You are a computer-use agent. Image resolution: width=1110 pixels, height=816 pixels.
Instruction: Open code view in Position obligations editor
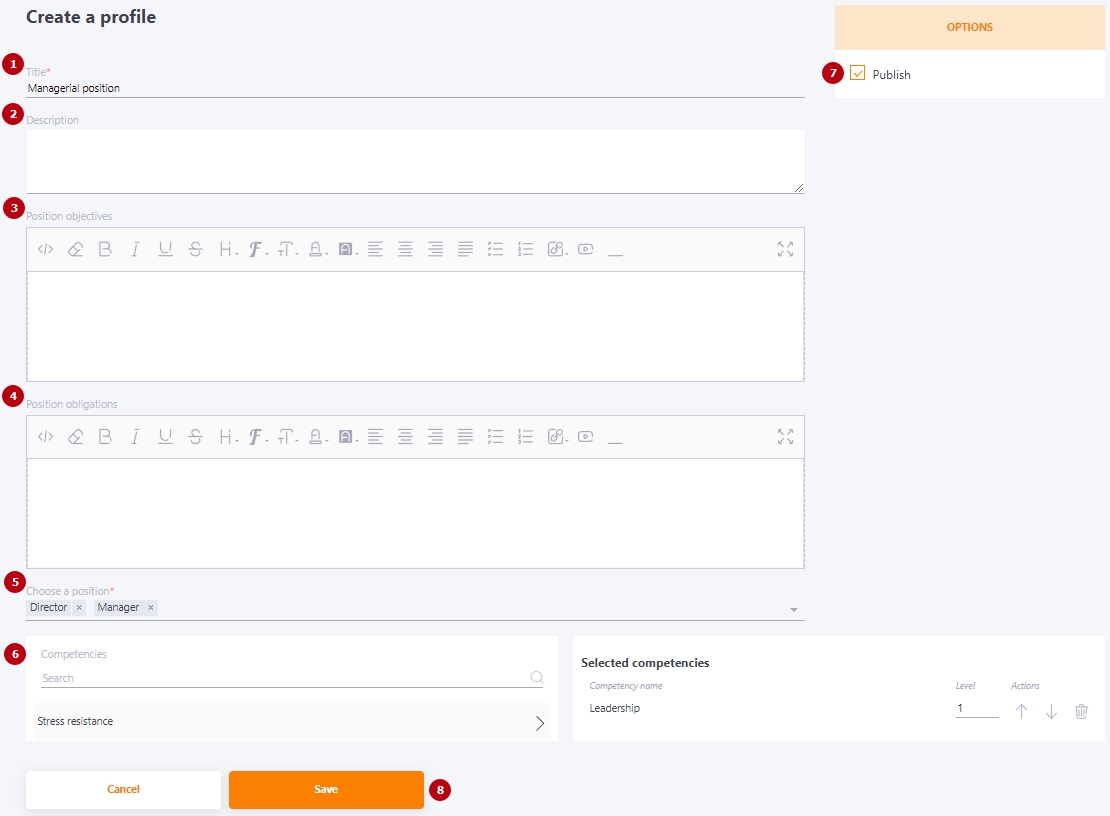[x=45, y=437]
